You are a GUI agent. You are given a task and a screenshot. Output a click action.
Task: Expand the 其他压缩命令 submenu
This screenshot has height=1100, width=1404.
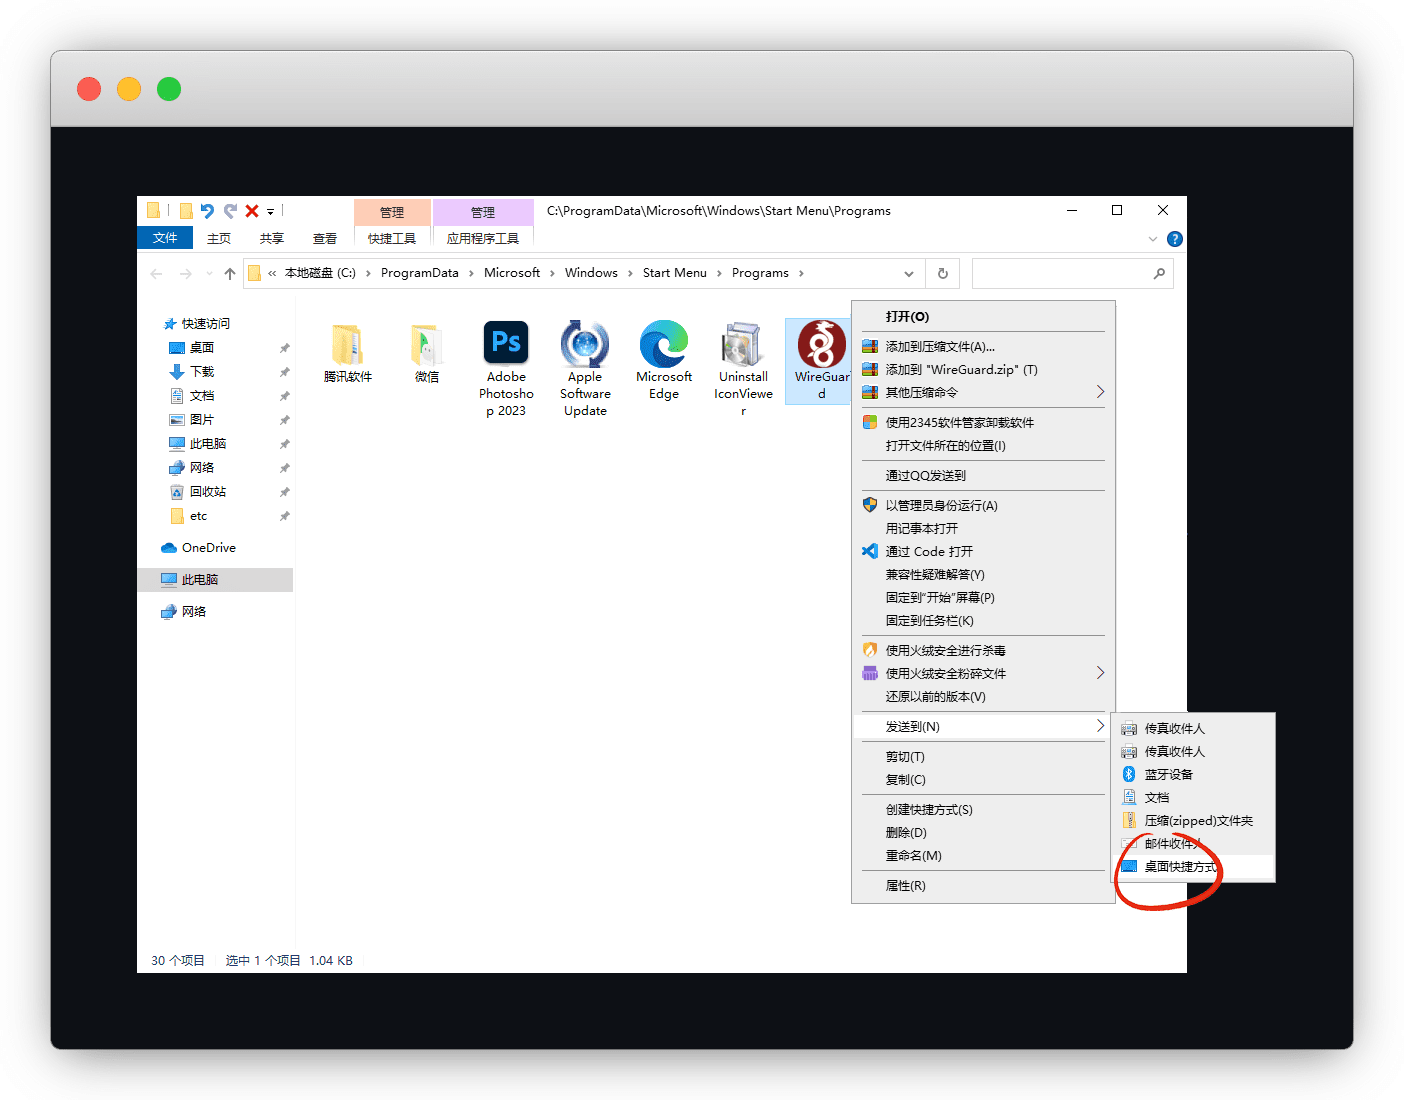pos(1100,392)
